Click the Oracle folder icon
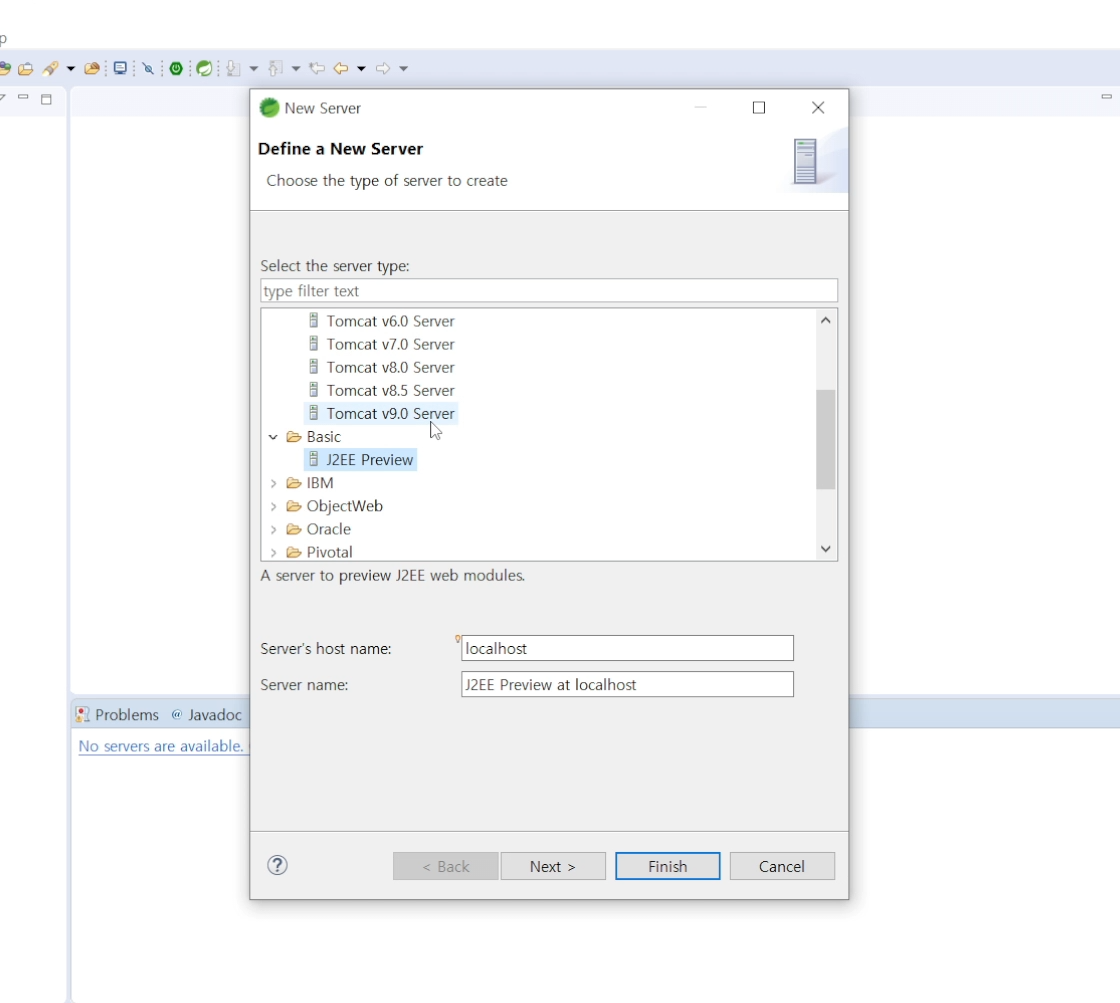 pyautogui.click(x=294, y=529)
